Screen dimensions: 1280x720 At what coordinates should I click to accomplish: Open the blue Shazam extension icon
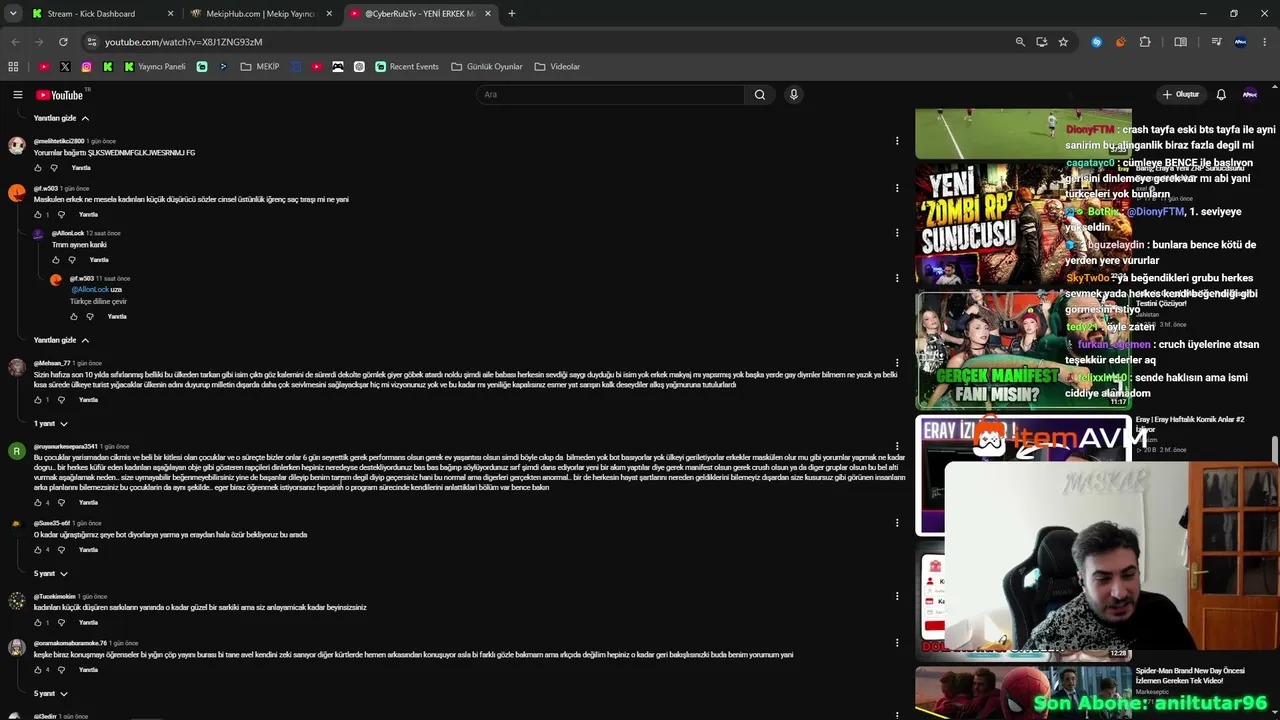pos(1097,42)
